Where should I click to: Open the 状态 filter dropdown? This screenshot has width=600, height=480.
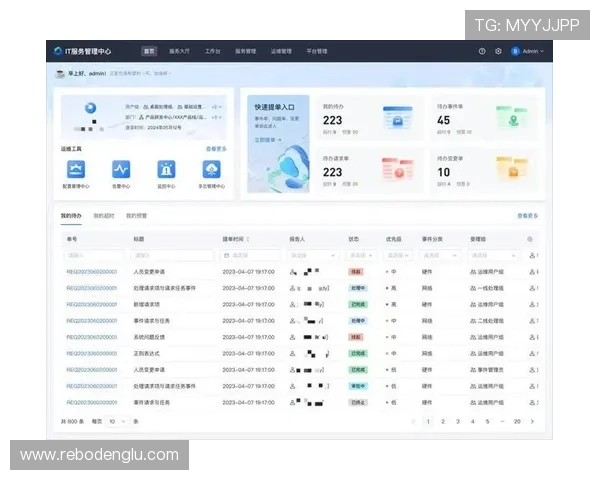[x=361, y=255]
